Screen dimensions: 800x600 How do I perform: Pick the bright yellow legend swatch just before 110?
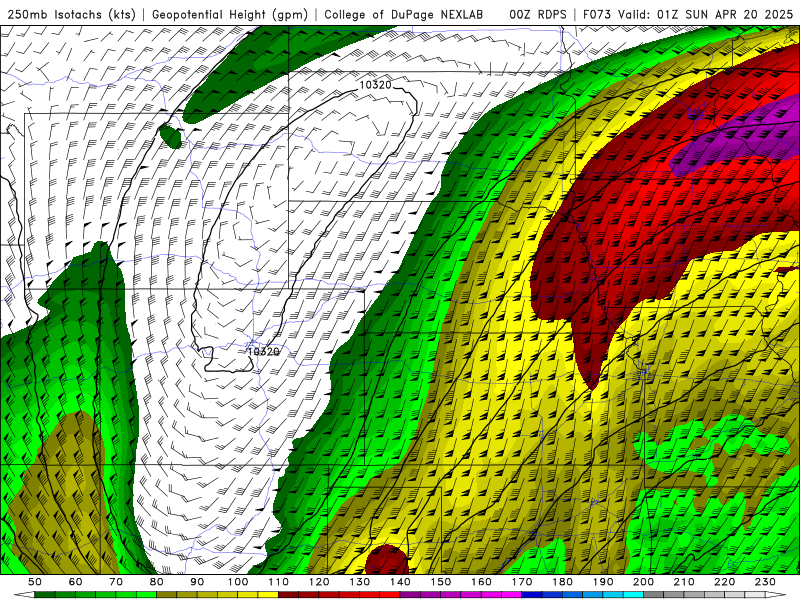(268, 595)
